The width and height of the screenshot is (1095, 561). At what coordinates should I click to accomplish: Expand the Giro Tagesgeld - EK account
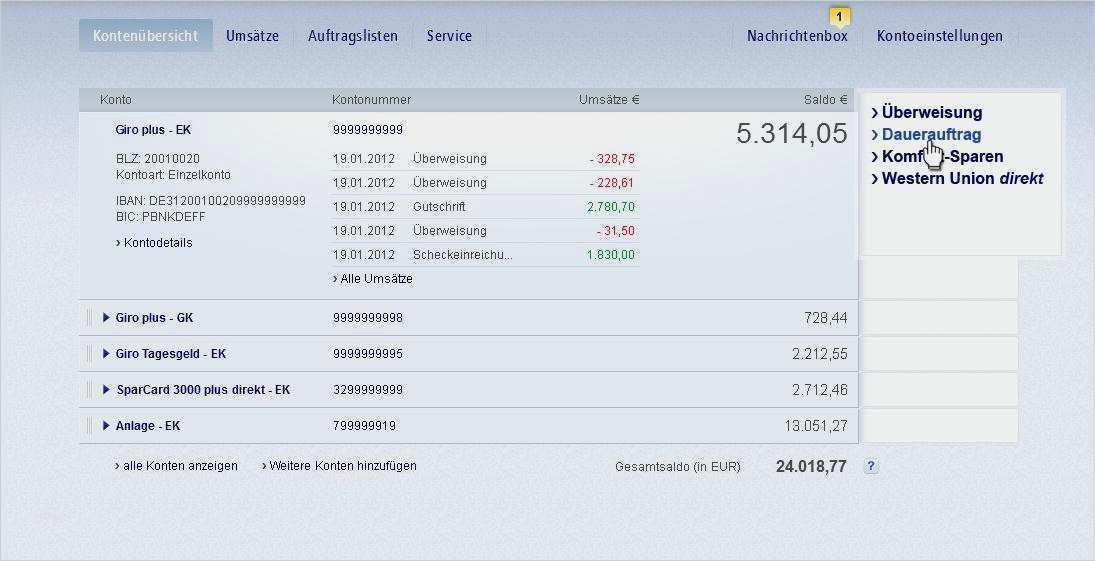click(107, 354)
